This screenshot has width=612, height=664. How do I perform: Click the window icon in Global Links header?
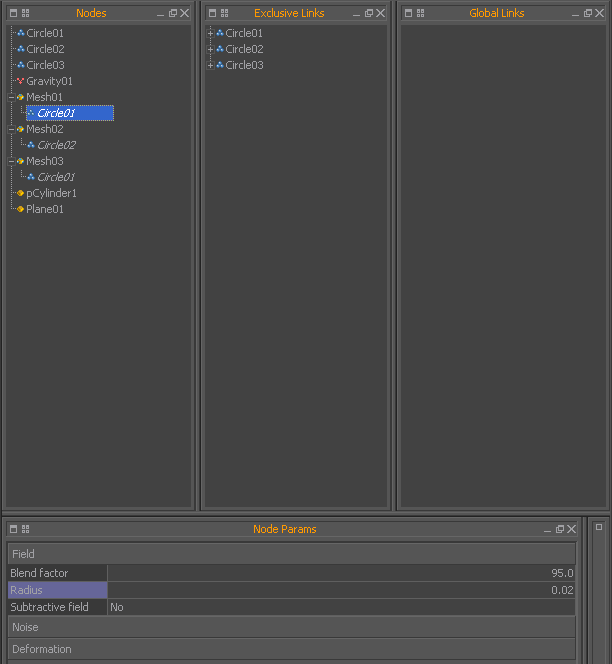click(x=408, y=13)
